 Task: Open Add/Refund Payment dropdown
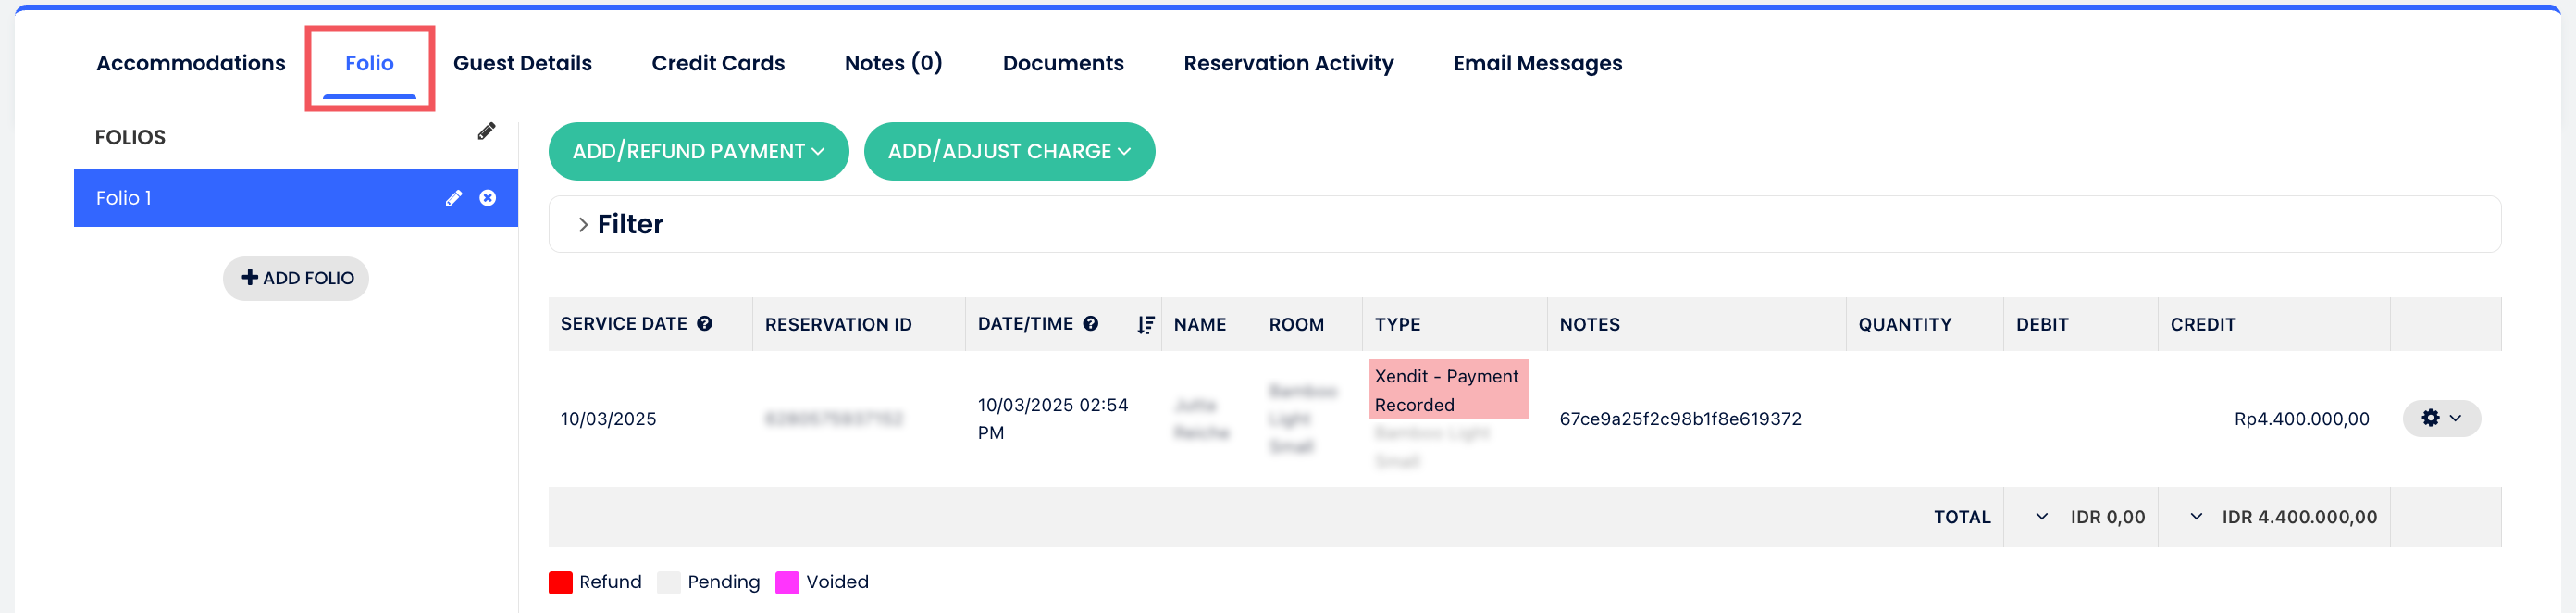(x=698, y=151)
